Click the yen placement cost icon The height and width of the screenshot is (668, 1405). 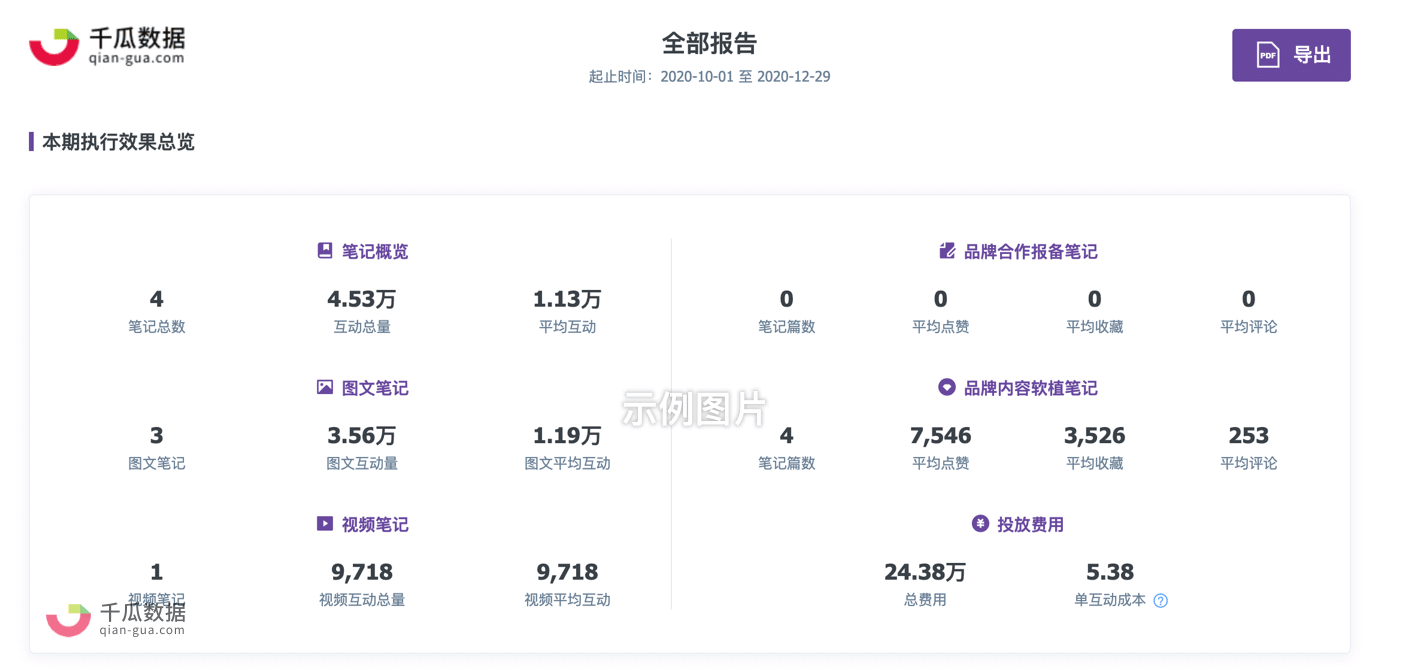pyautogui.click(x=980, y=524)
